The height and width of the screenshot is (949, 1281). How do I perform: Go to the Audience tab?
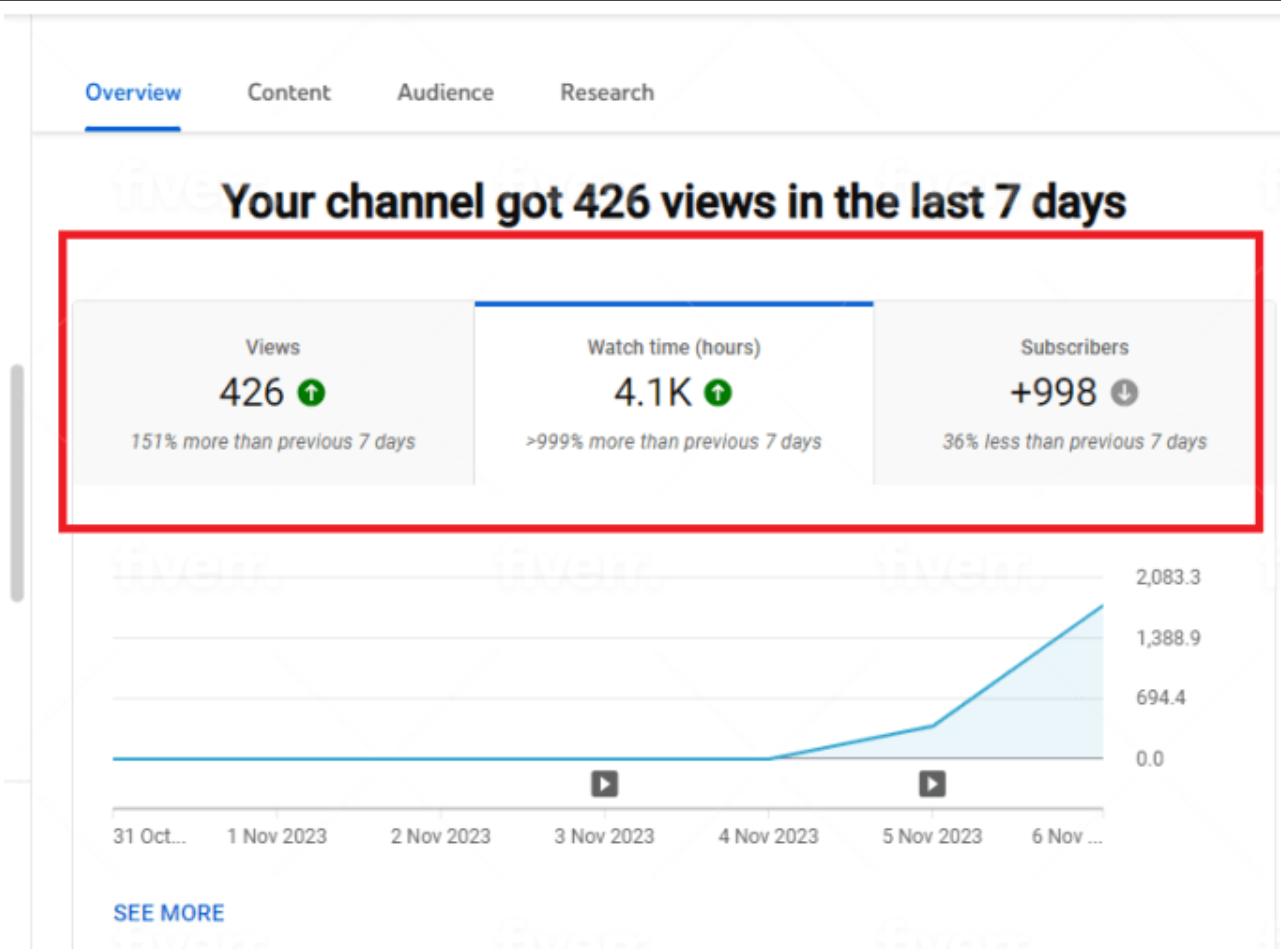(445, 93)
